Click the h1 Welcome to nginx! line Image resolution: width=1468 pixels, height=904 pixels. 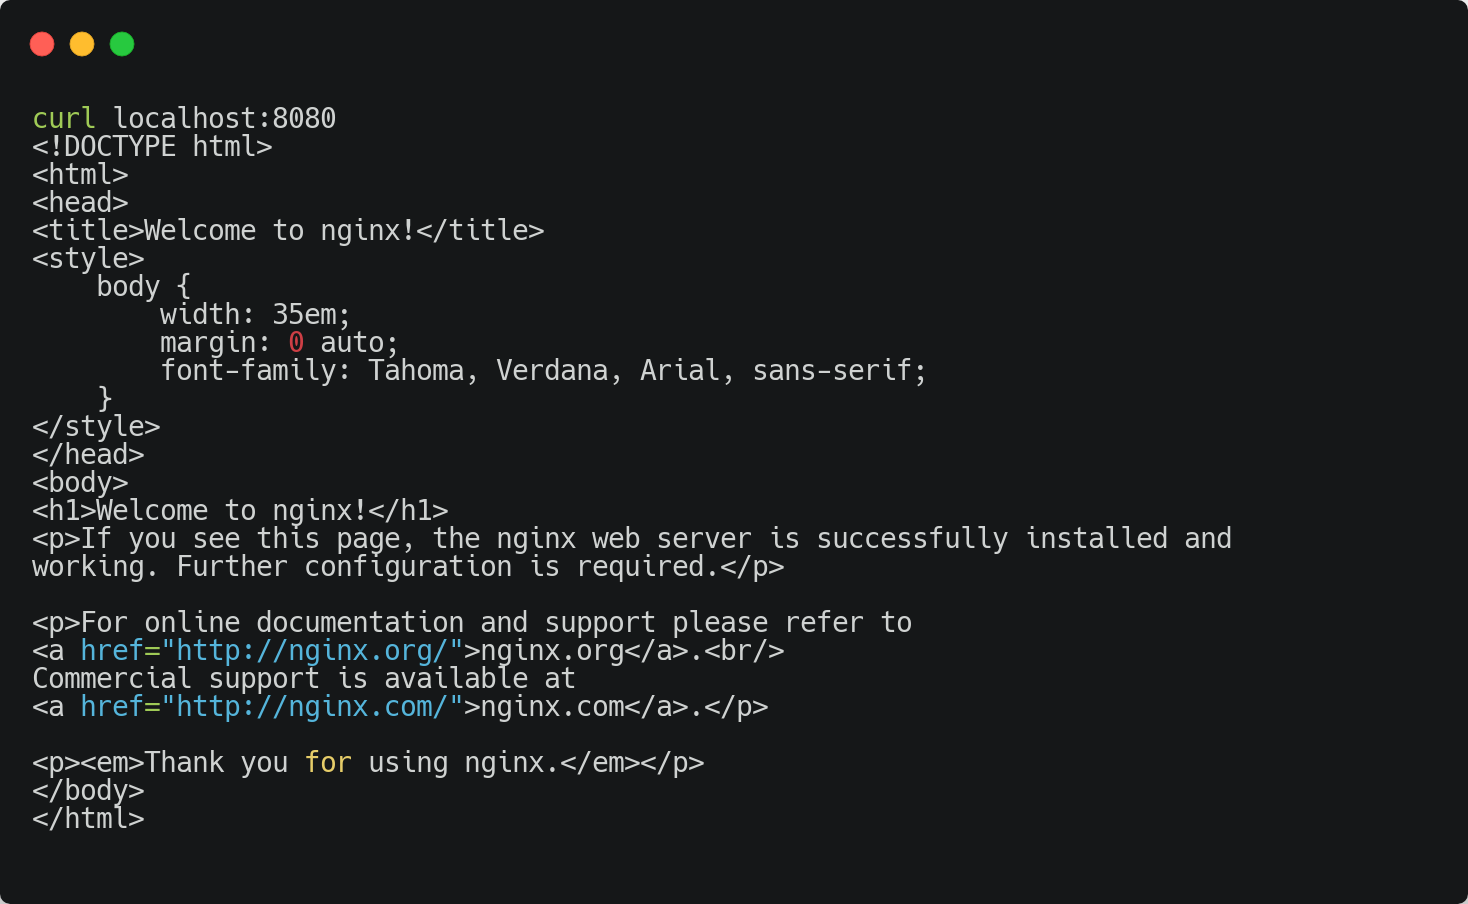click(240, 511)
